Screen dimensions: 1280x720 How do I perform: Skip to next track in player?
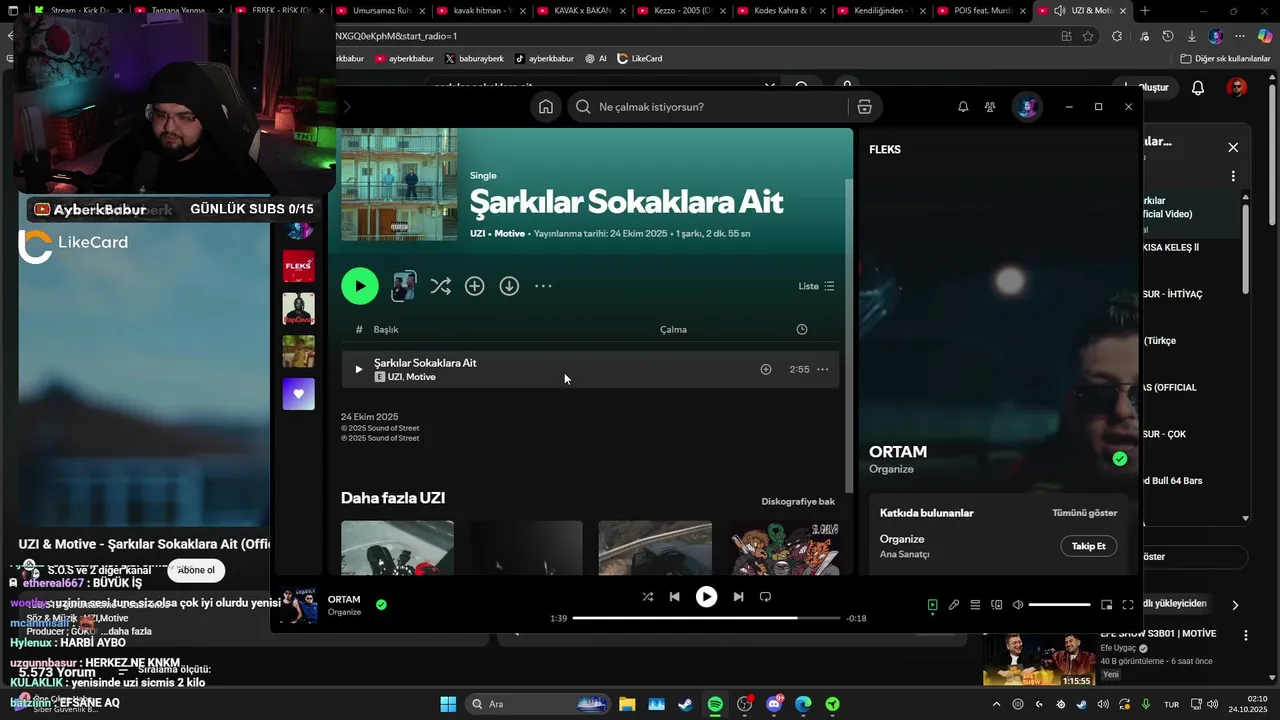(738, 597)
